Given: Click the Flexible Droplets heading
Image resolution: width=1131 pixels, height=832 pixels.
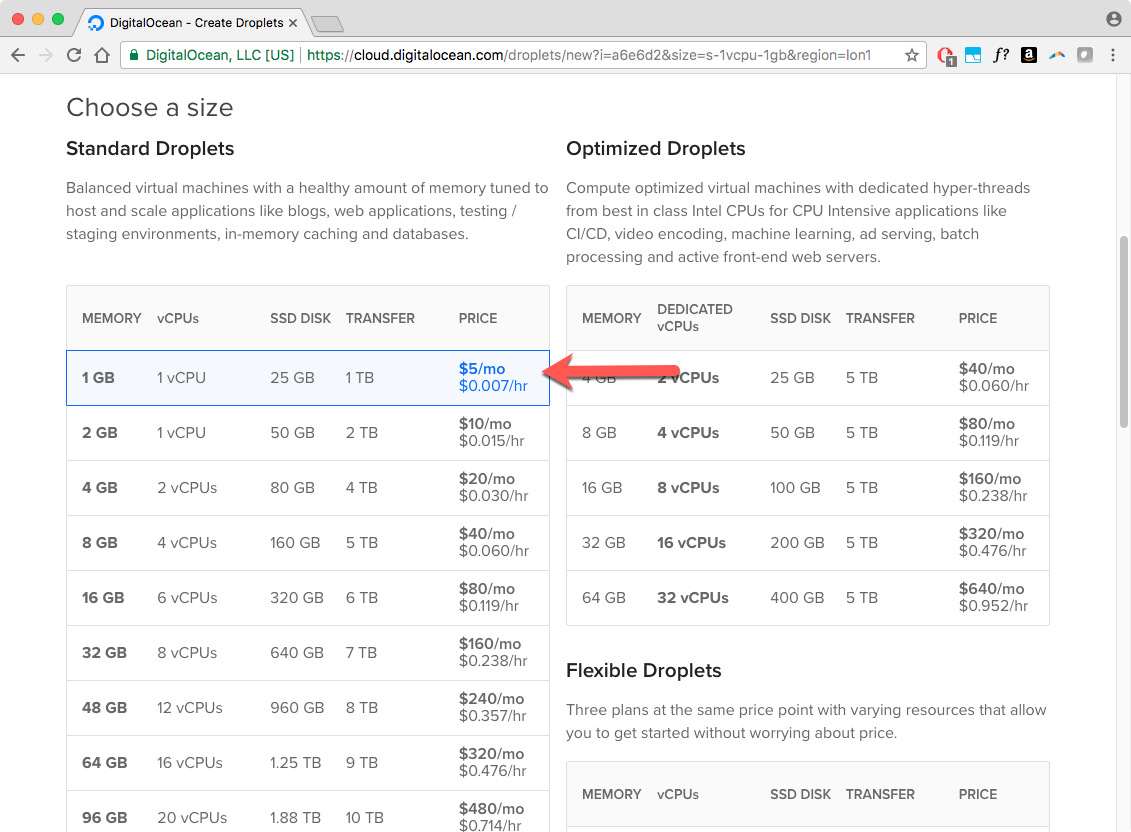Looking at the screenshot, I should 643,670.
